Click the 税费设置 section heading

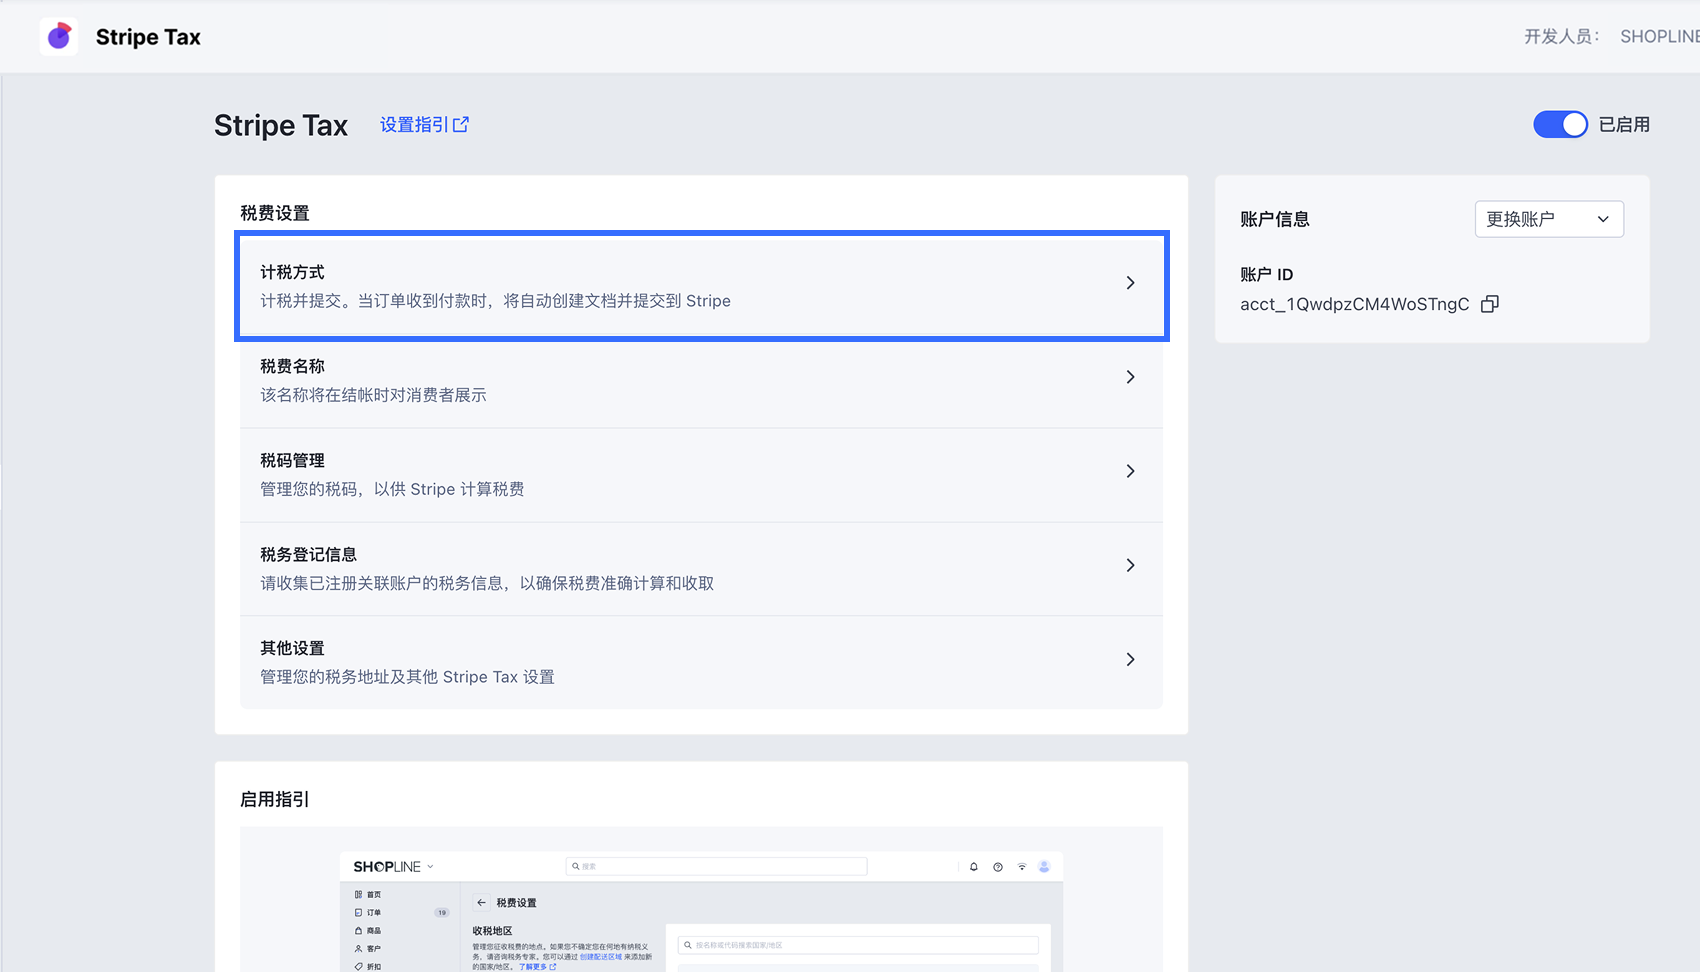pos(275,213)
